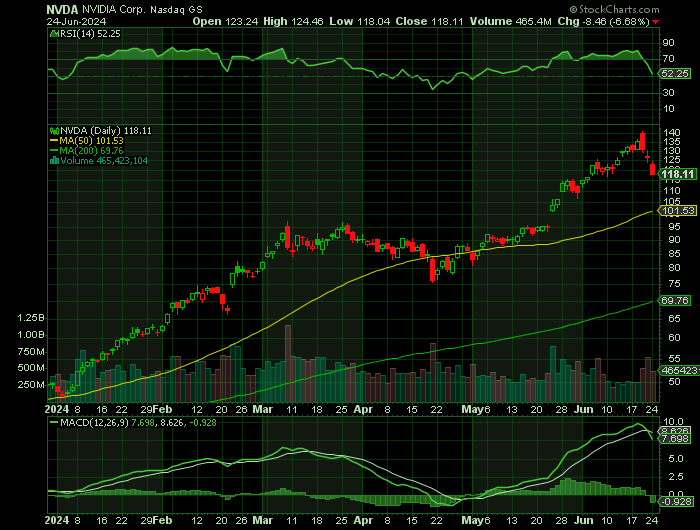Click the 'NVIDIA Corp.' company name
The height and width of the screenshot is (530, 700).
[x=114, y=9]
